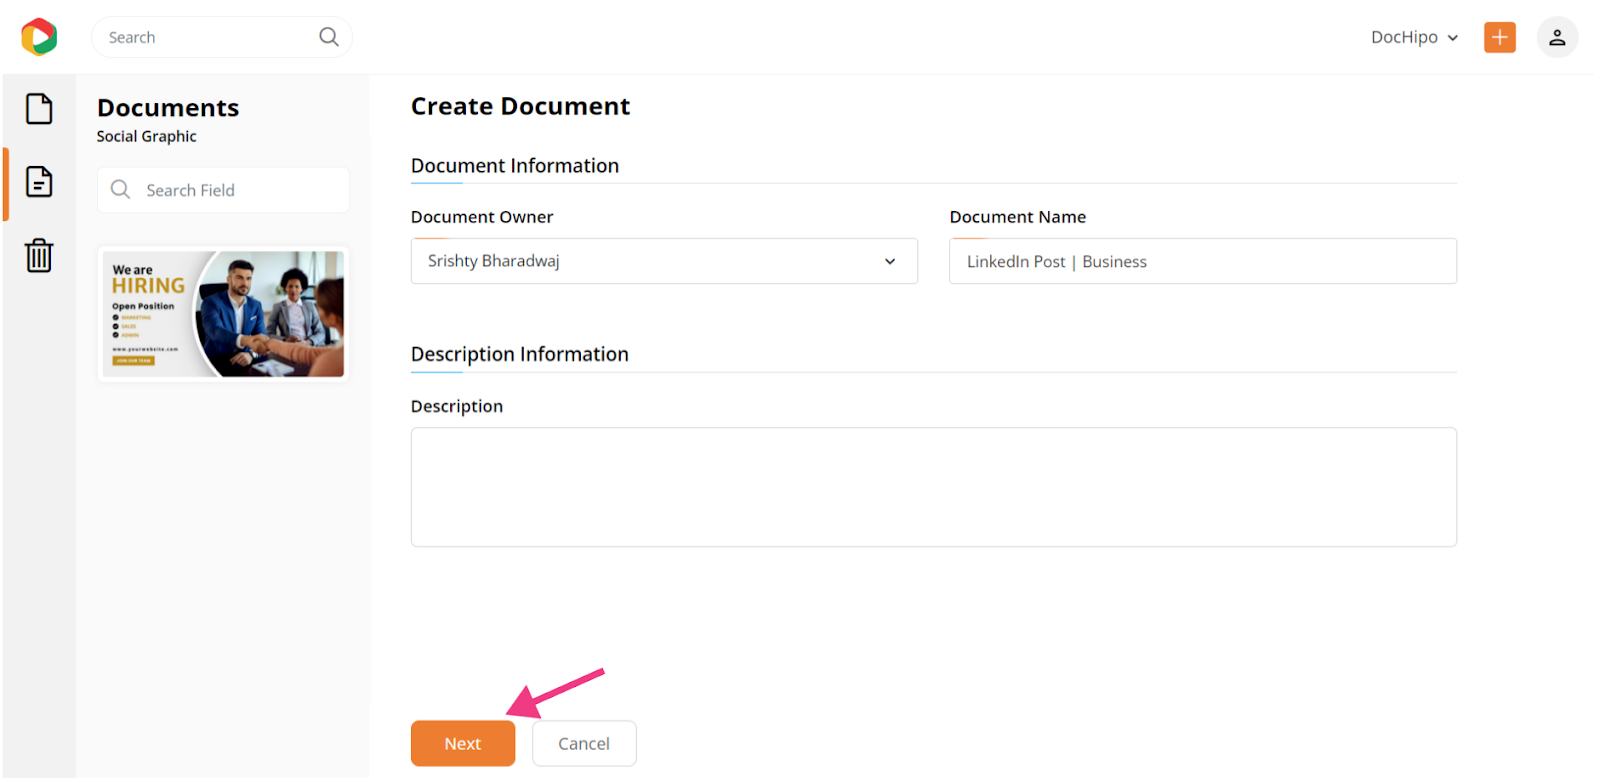The image size is (1600, 778).
Task: Open the Document Owner dropdown
Action: tap(664, 261)
